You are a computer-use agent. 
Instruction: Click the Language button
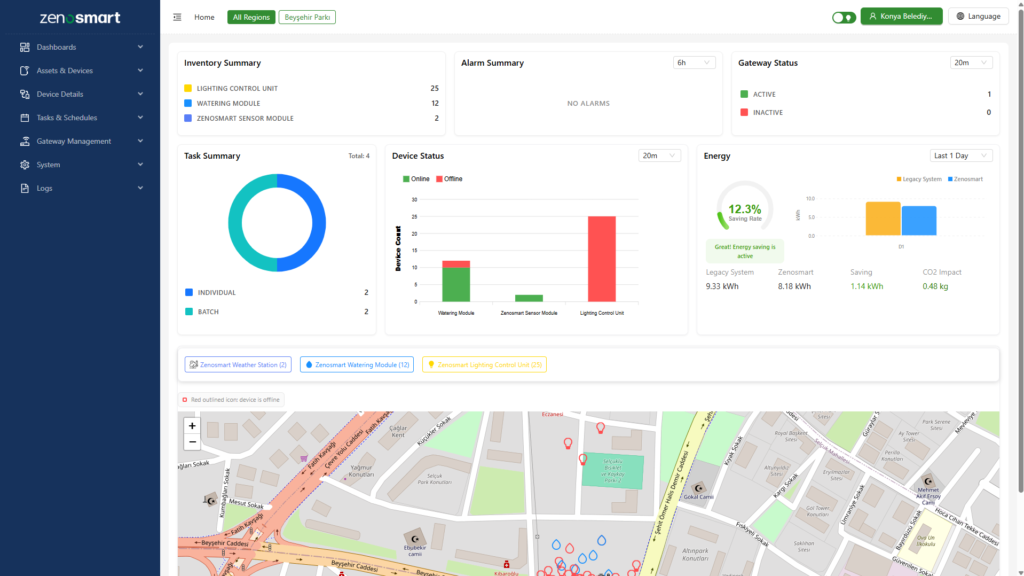(978, 16)
